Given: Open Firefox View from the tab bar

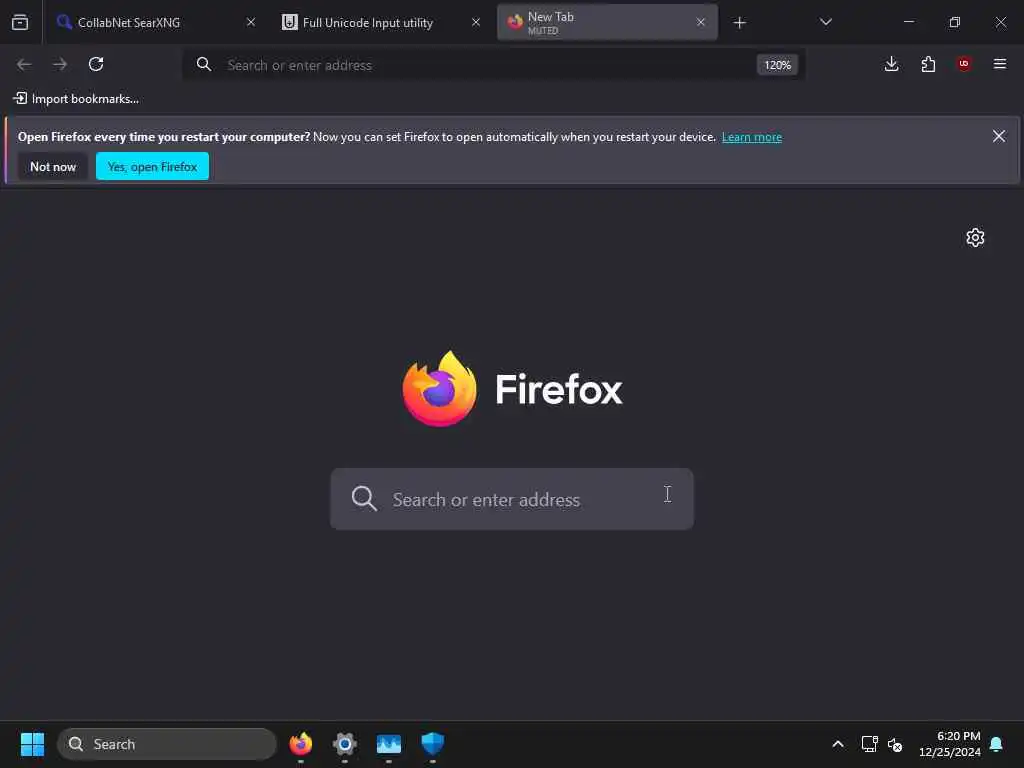Looking at the screenshot, I should coord(20,22).
